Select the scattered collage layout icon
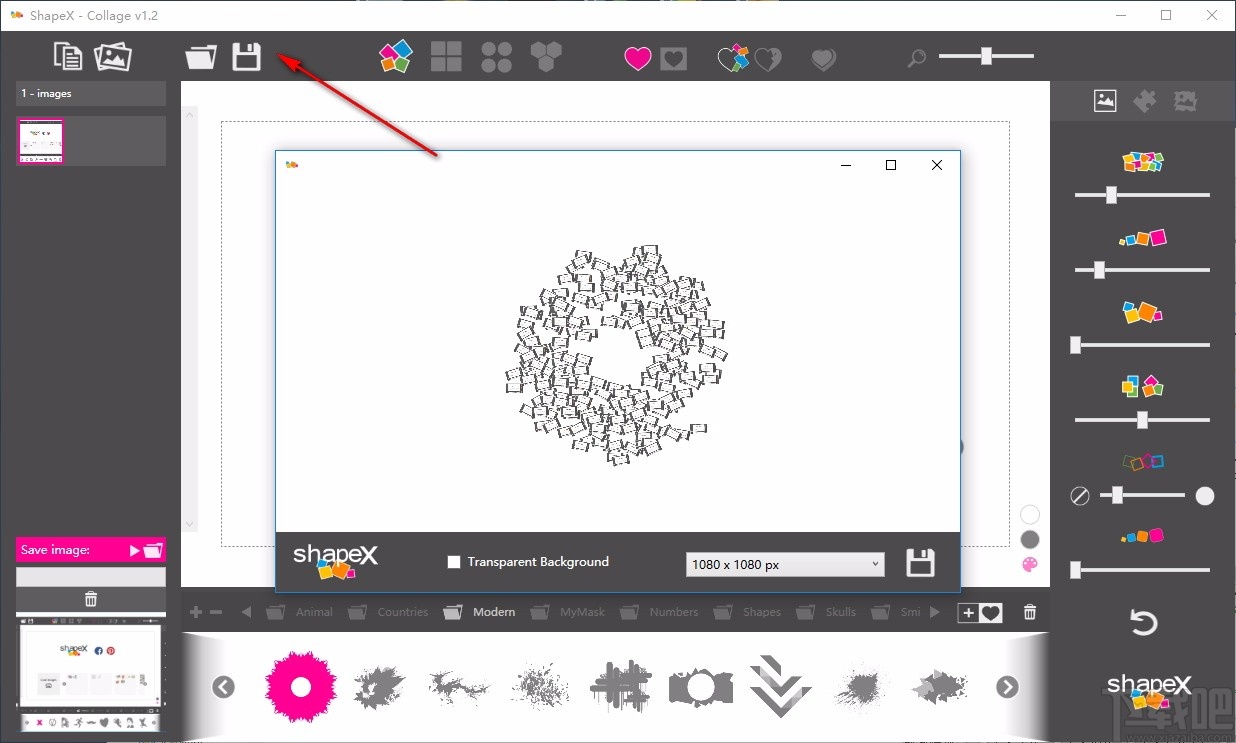 (x=395, y=57)
